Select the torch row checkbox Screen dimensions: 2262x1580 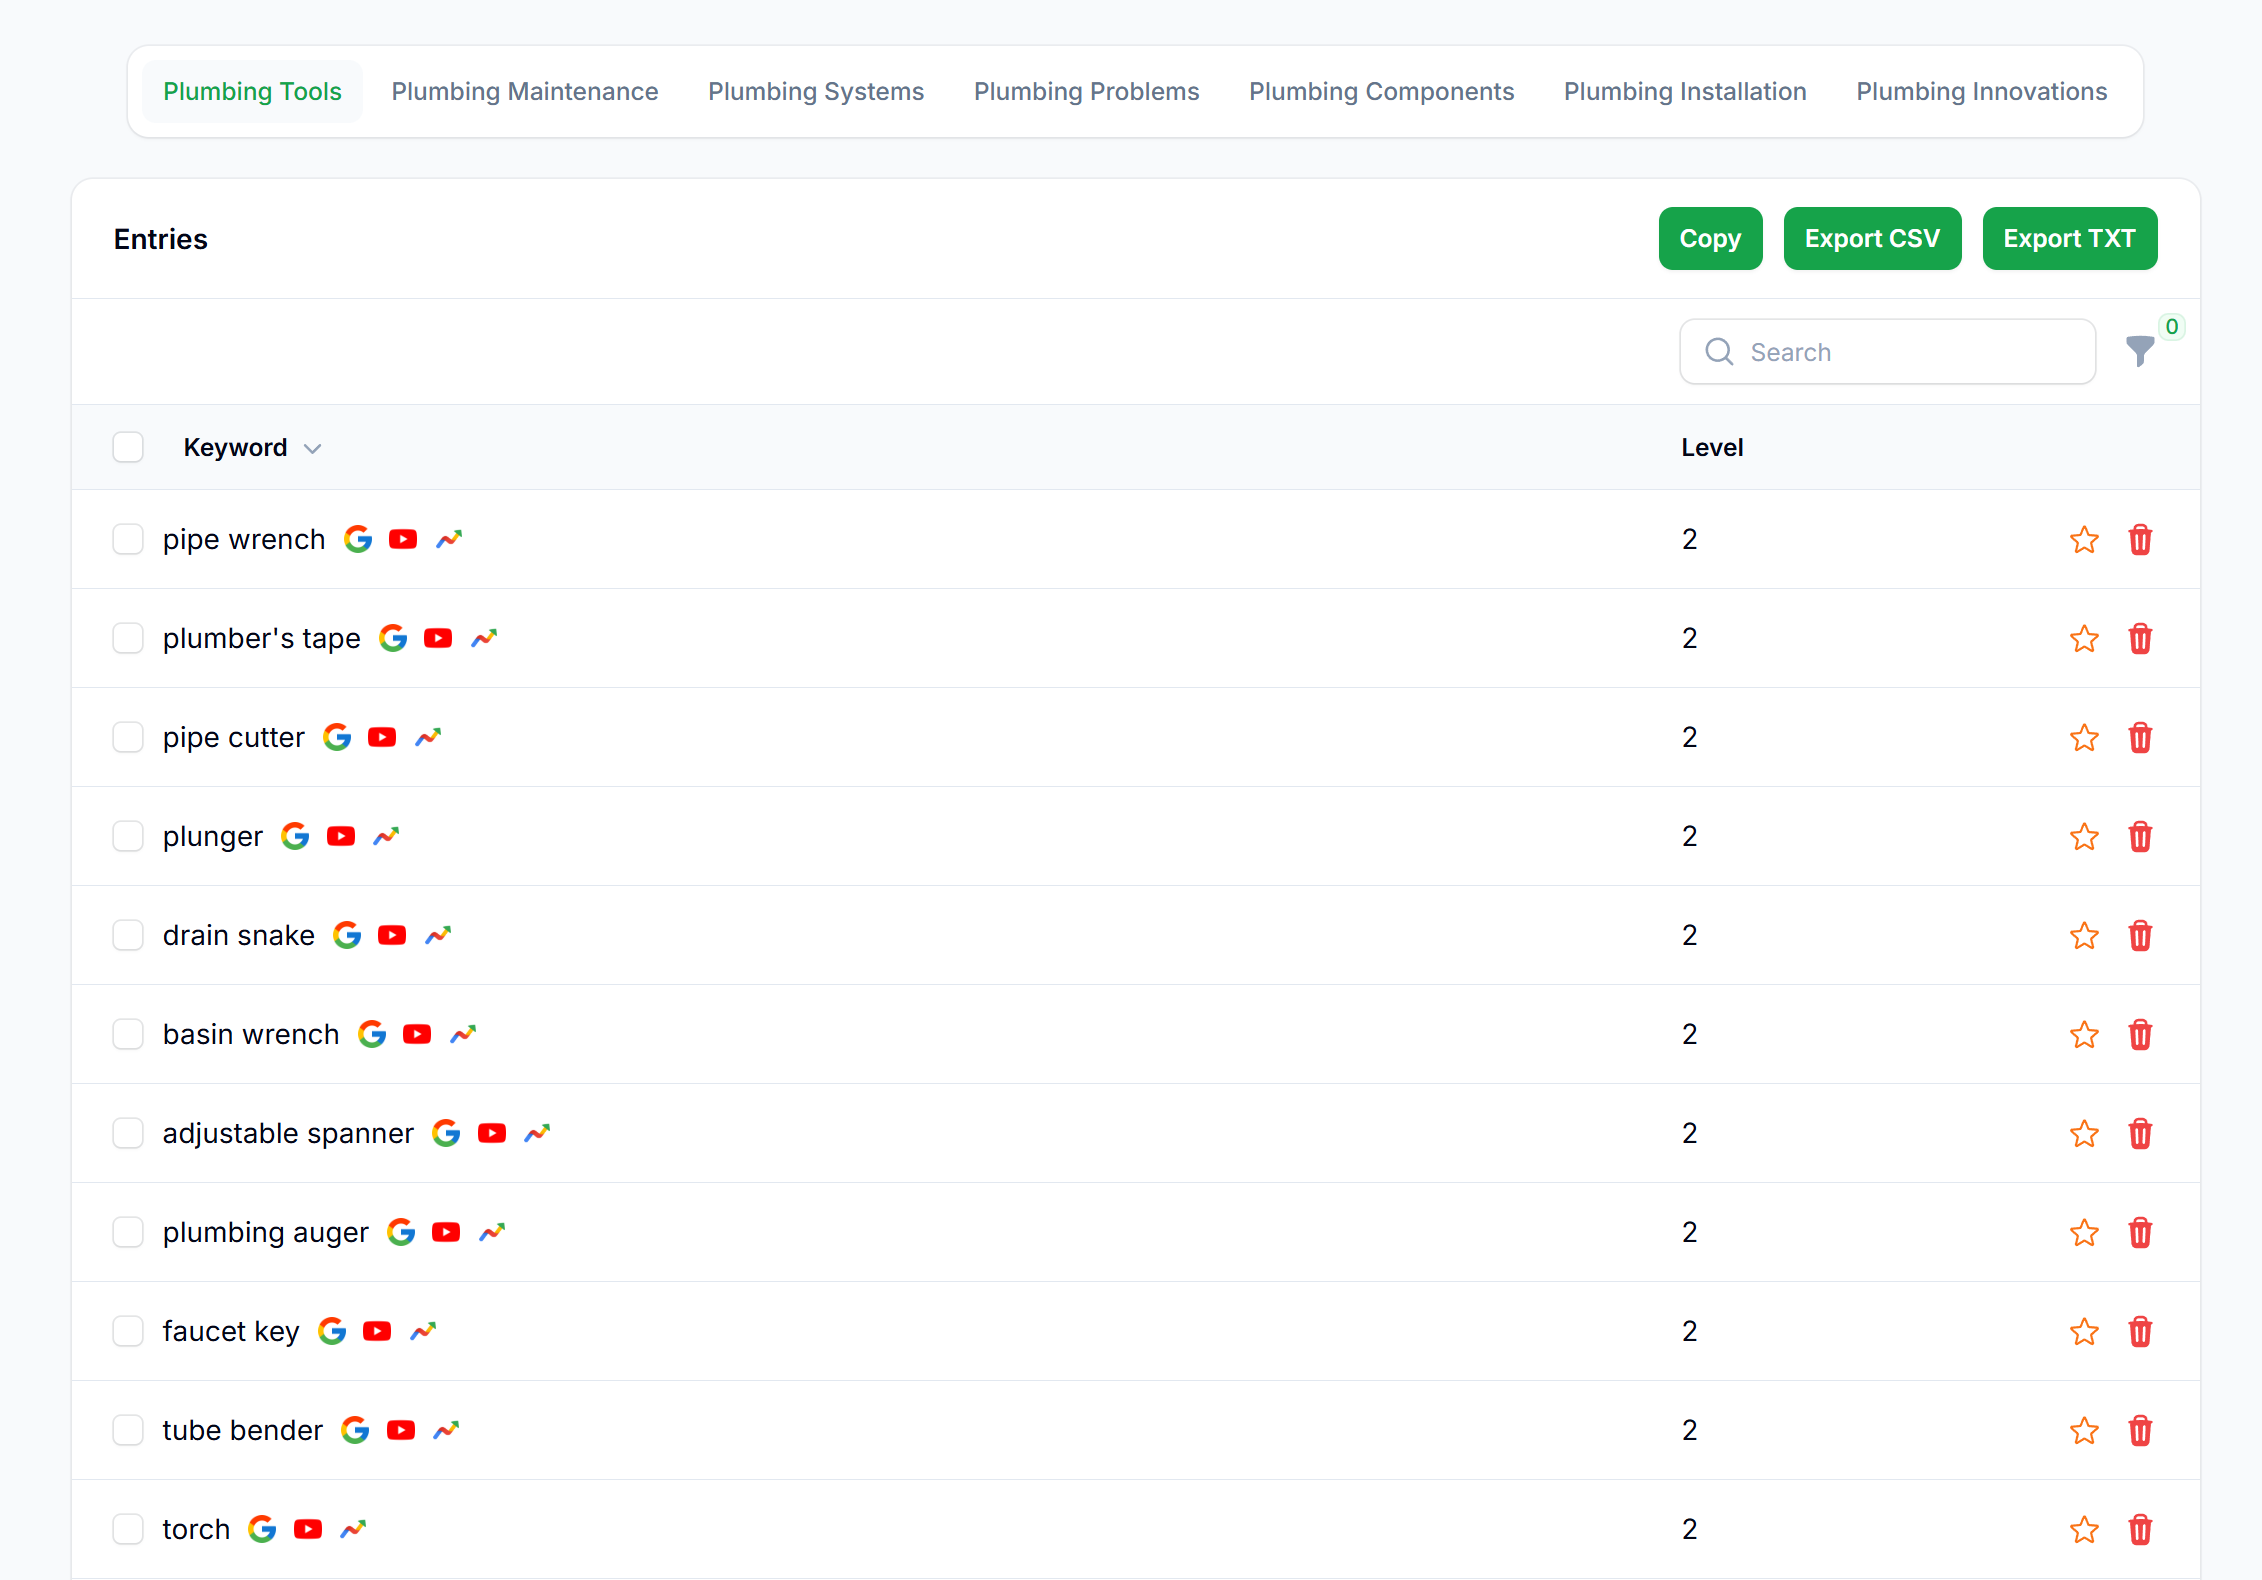click(x=128, y=1529)
